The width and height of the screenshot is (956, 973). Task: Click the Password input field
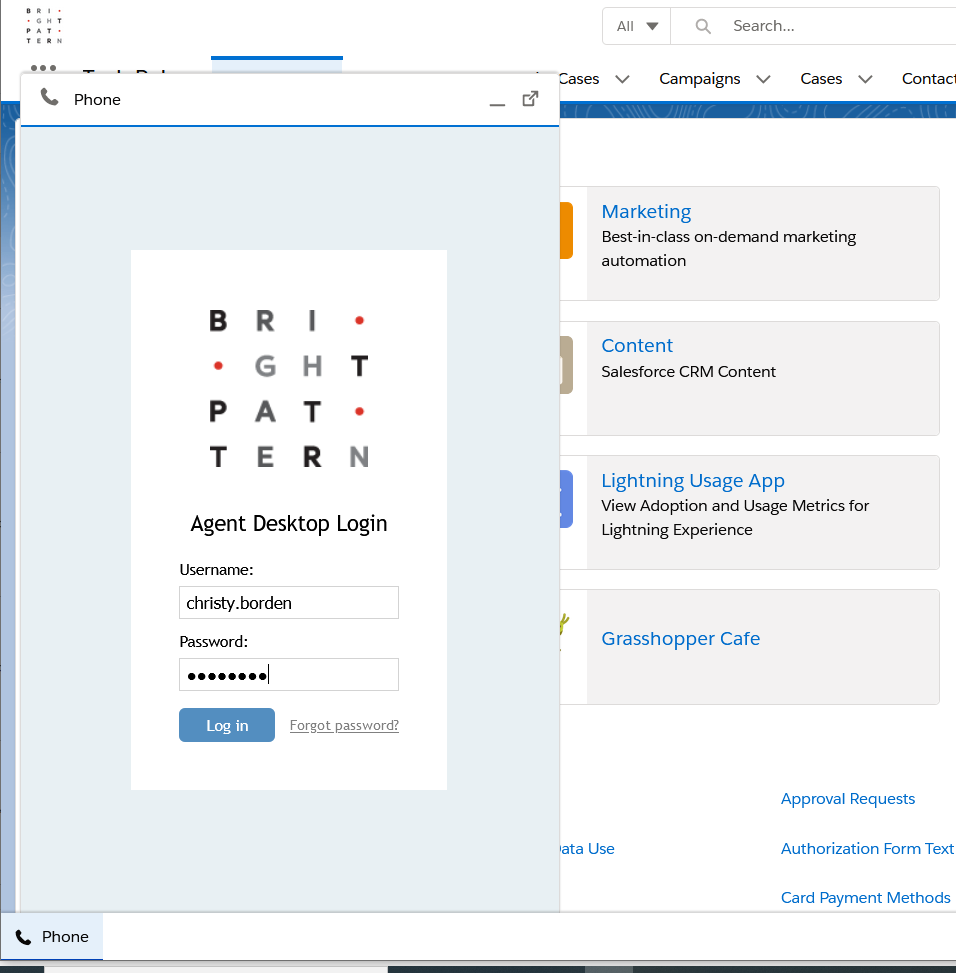pos(289,675)
